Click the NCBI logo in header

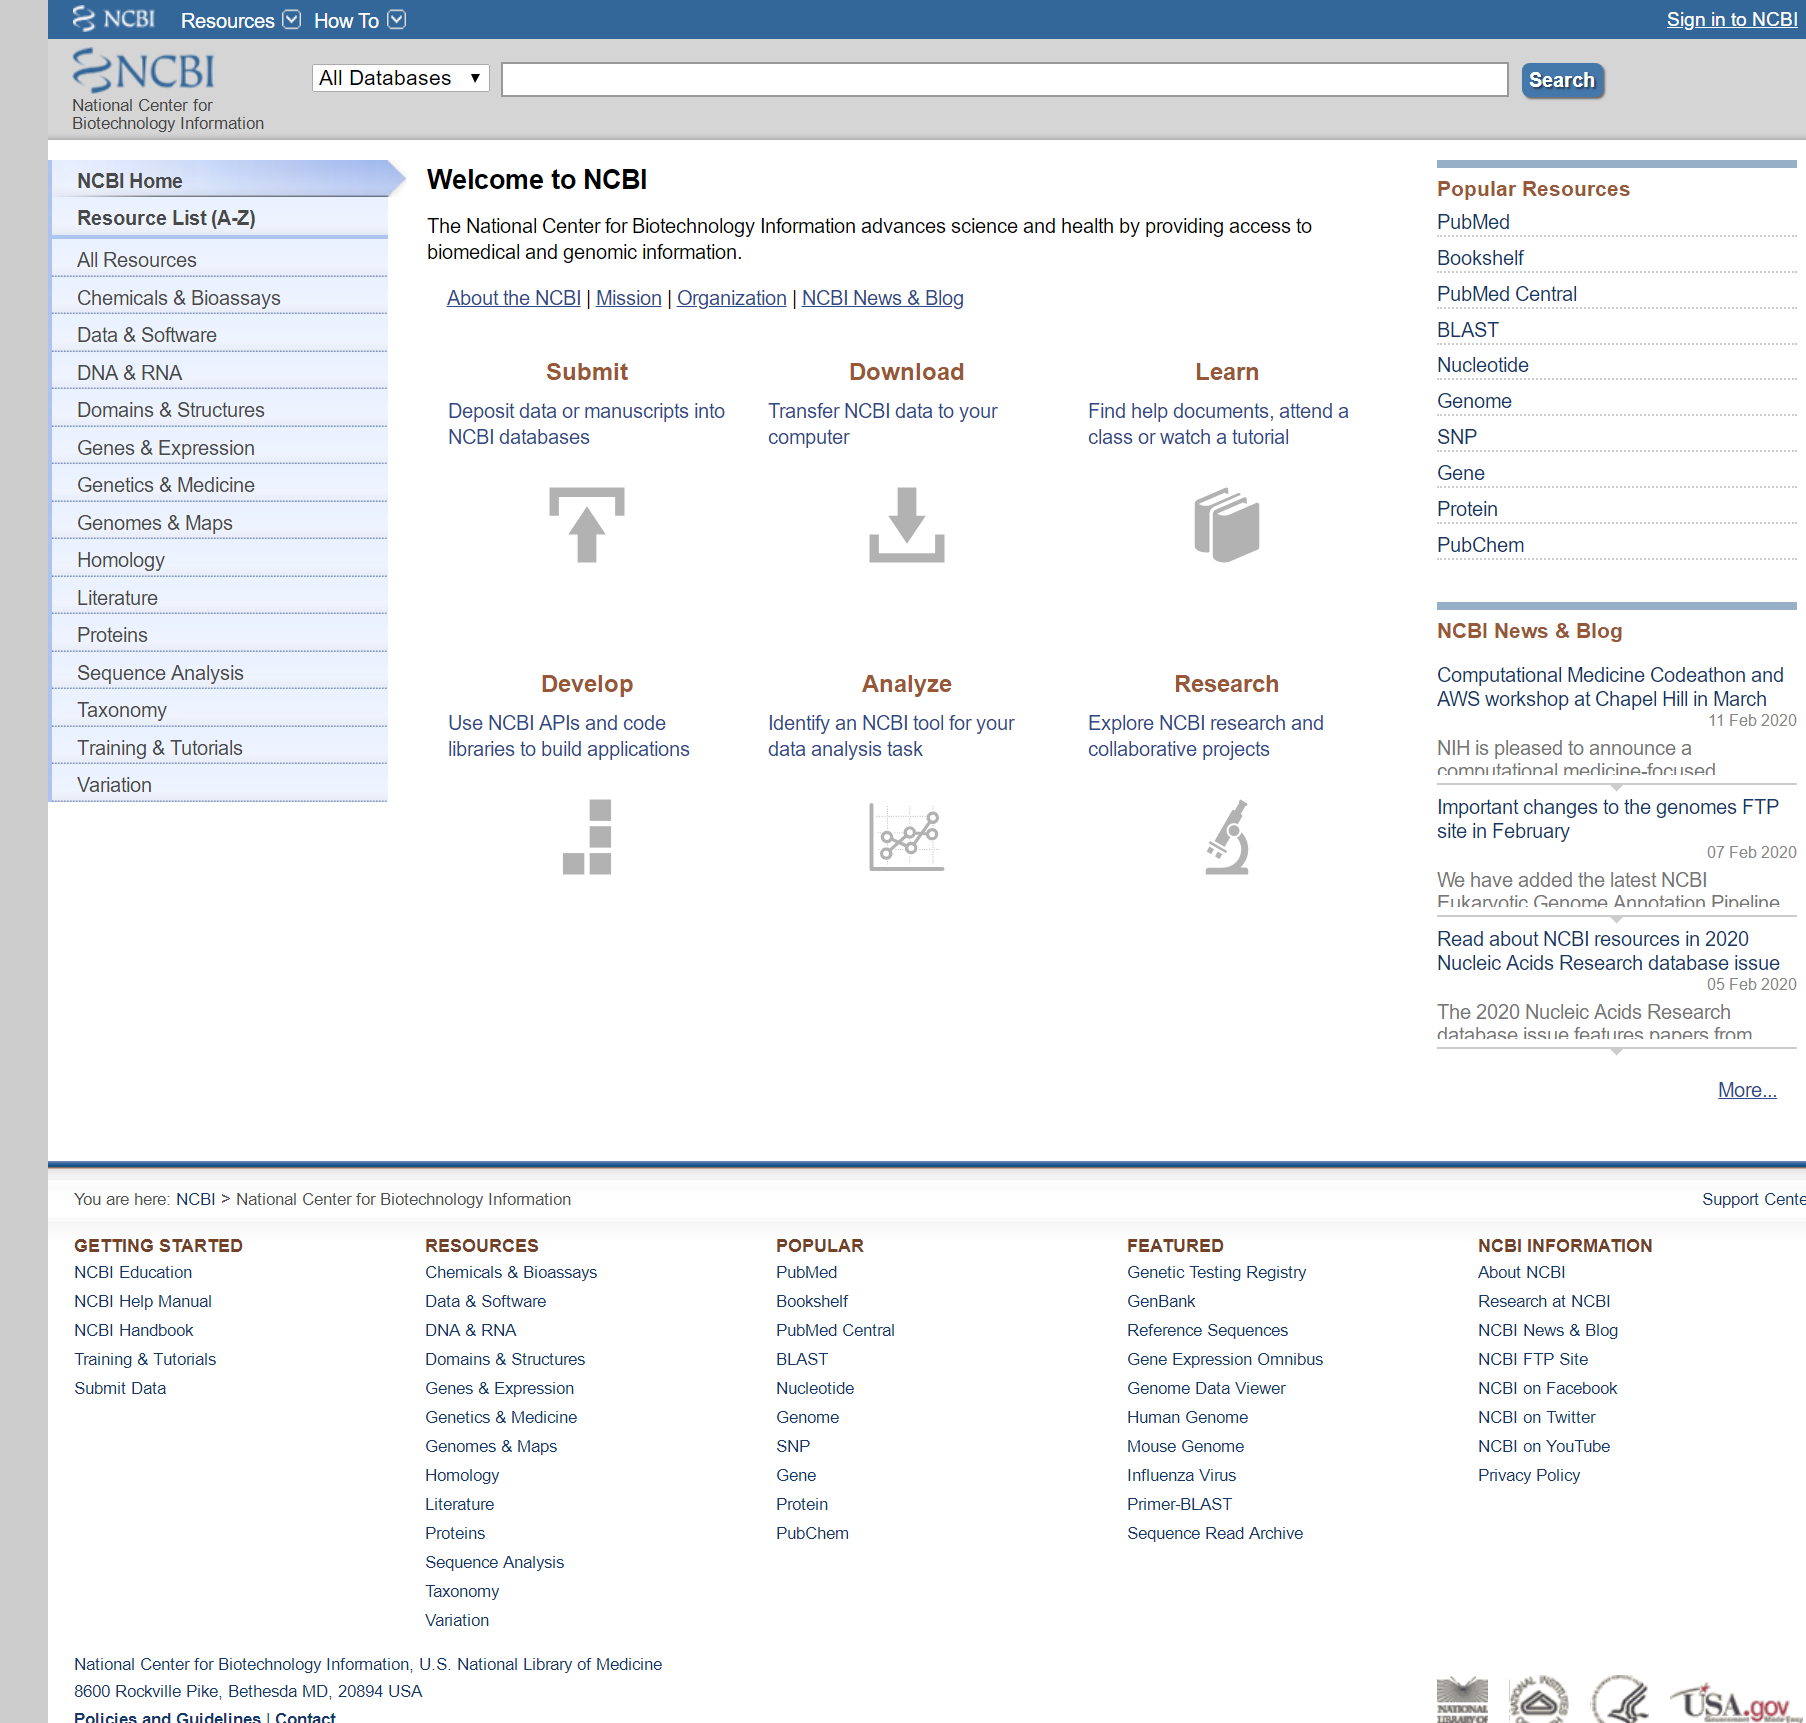tap(144, 72)
